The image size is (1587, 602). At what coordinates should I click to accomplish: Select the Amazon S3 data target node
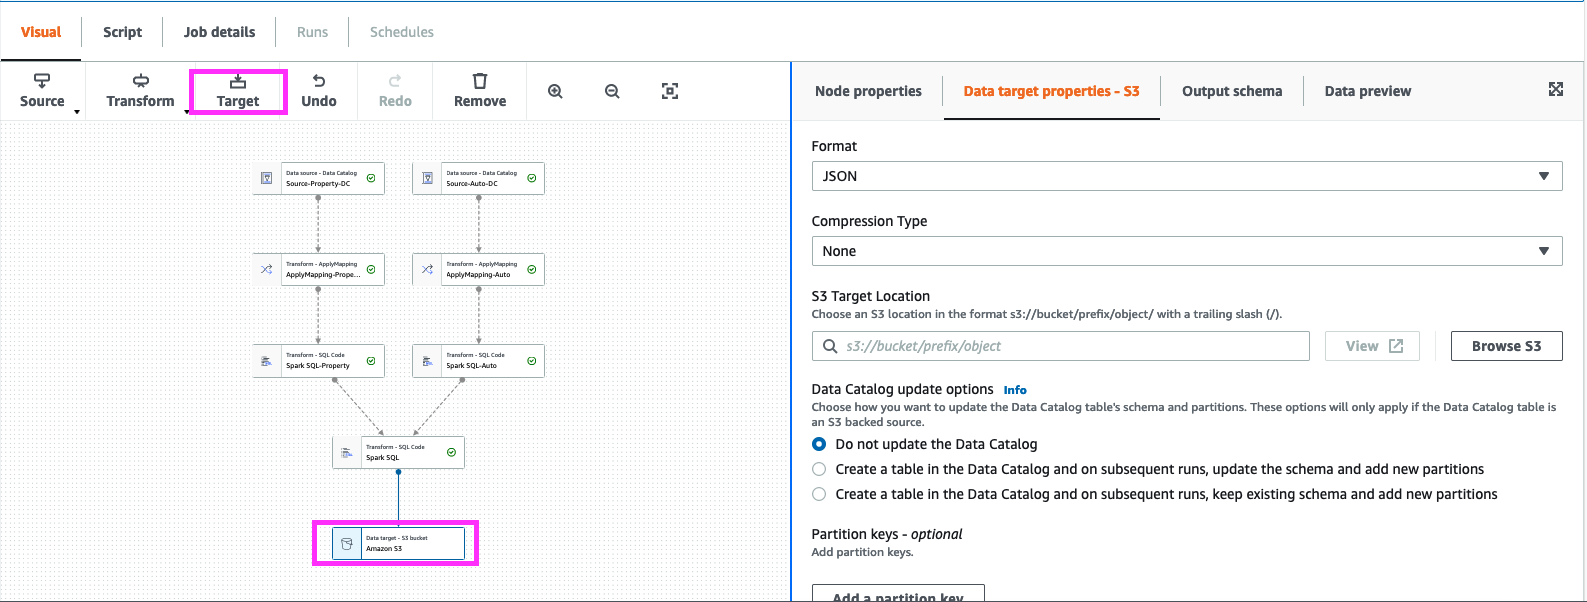tap(398, 543)
